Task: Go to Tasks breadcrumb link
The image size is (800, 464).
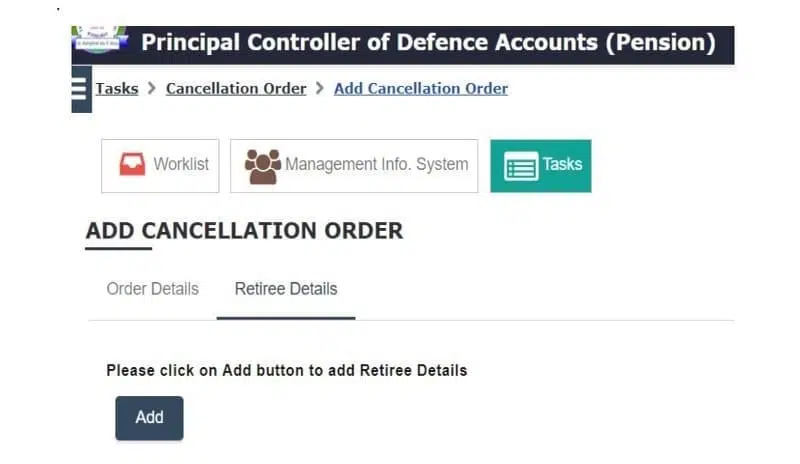Action: click(117, 89)
